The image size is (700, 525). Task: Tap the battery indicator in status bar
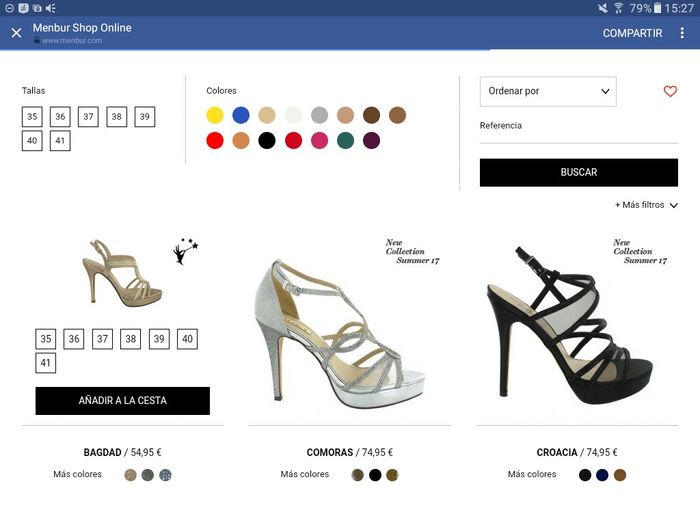[x=657, y=8]
